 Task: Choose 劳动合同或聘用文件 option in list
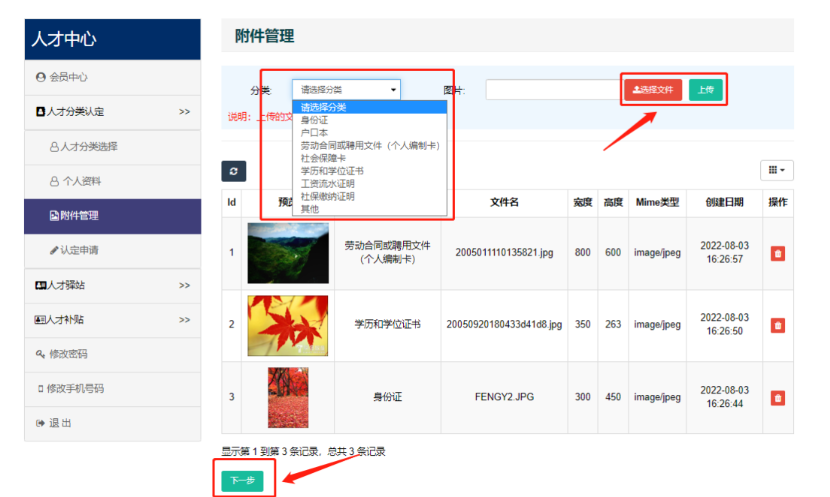pos(369,146)
